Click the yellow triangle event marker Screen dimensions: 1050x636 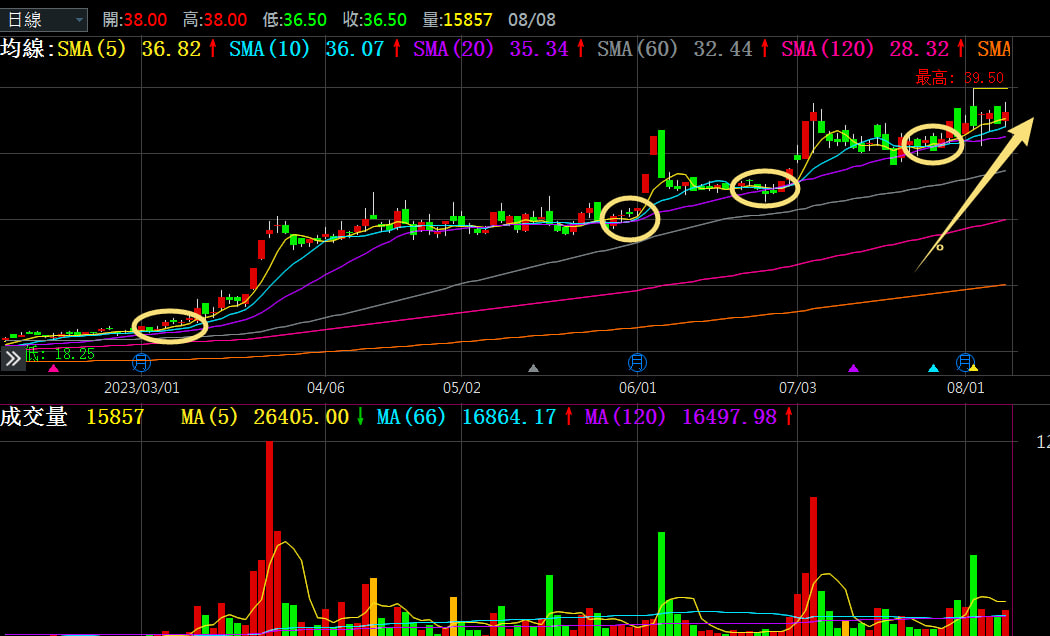[974, 369]
